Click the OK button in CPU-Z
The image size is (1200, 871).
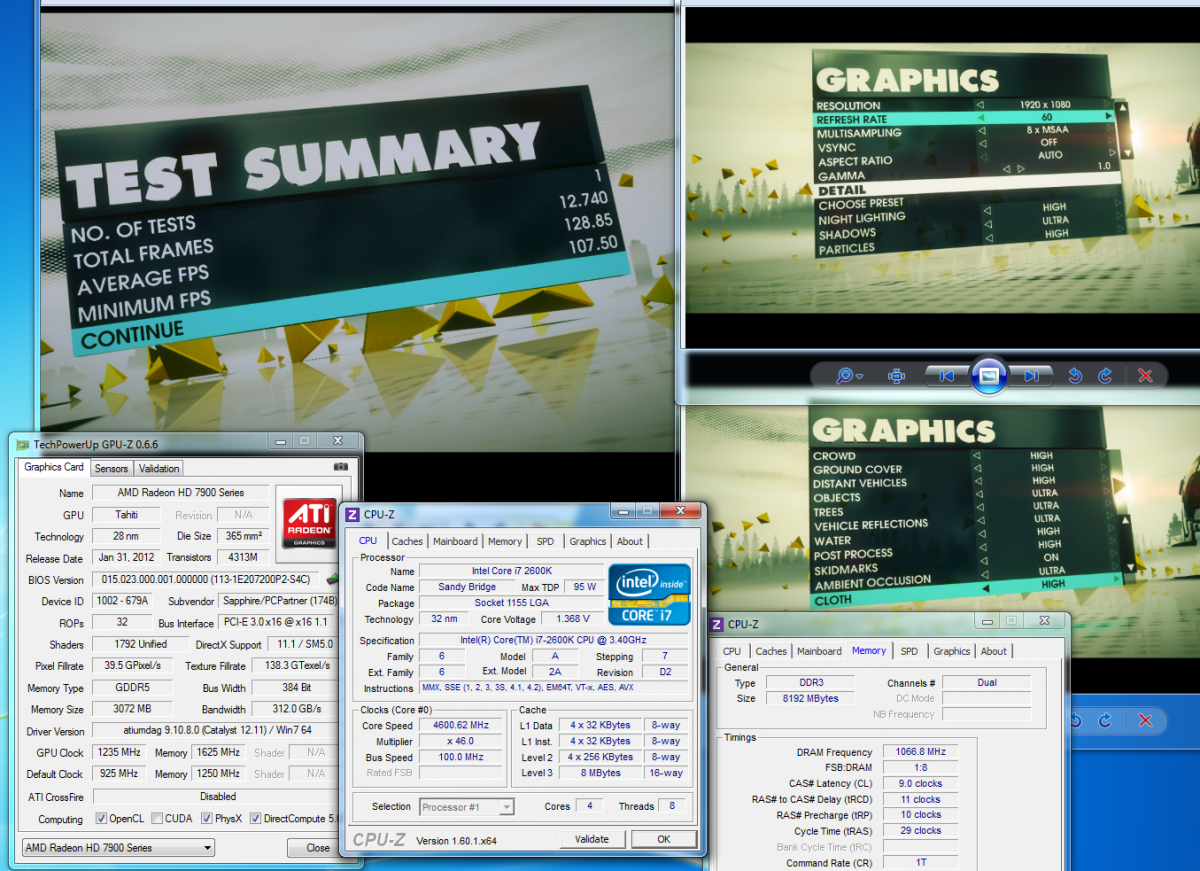[x=664, y=840]
